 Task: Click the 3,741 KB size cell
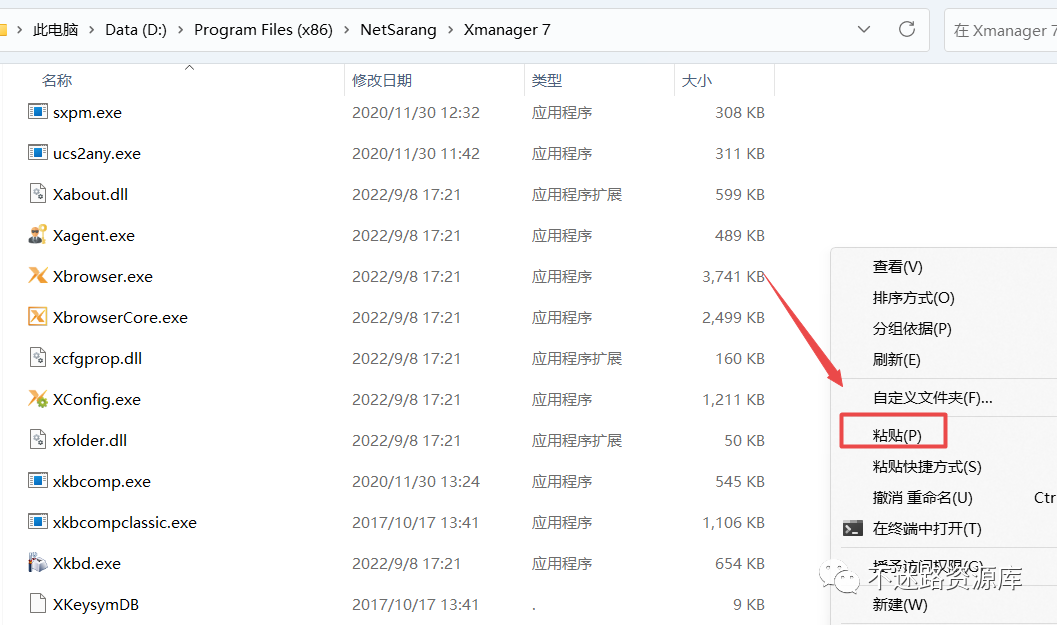[x=733, y=276]
